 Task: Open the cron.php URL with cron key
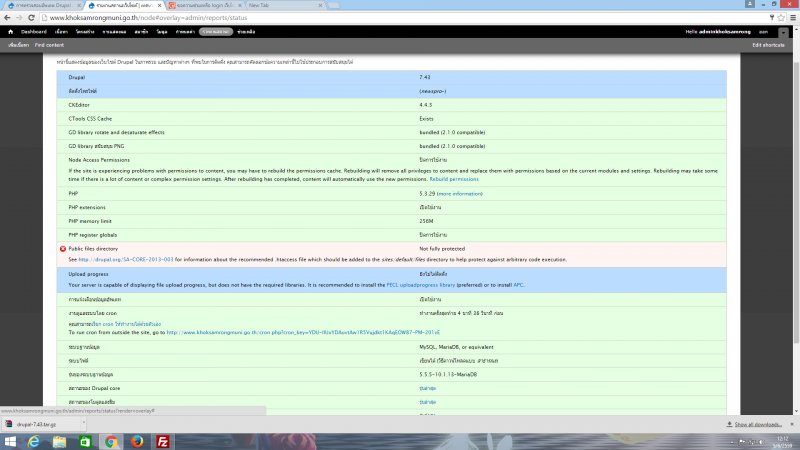click(x=303, y=333)
